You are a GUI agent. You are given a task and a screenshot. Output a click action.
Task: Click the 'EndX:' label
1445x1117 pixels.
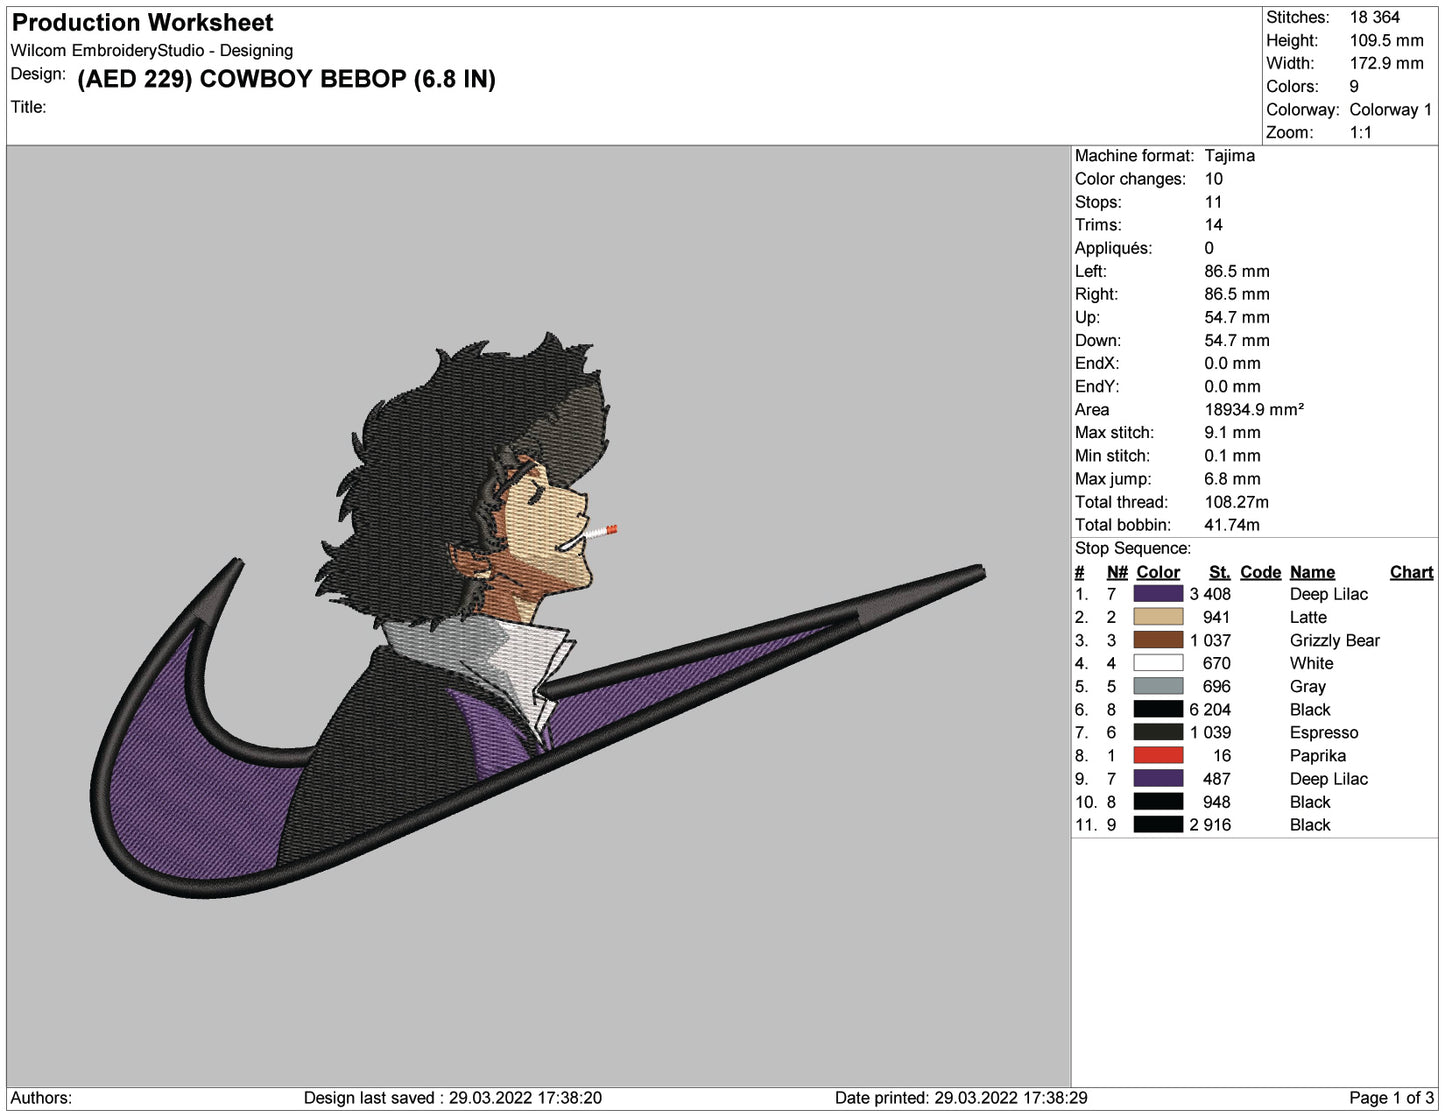tap(1097, 363)
